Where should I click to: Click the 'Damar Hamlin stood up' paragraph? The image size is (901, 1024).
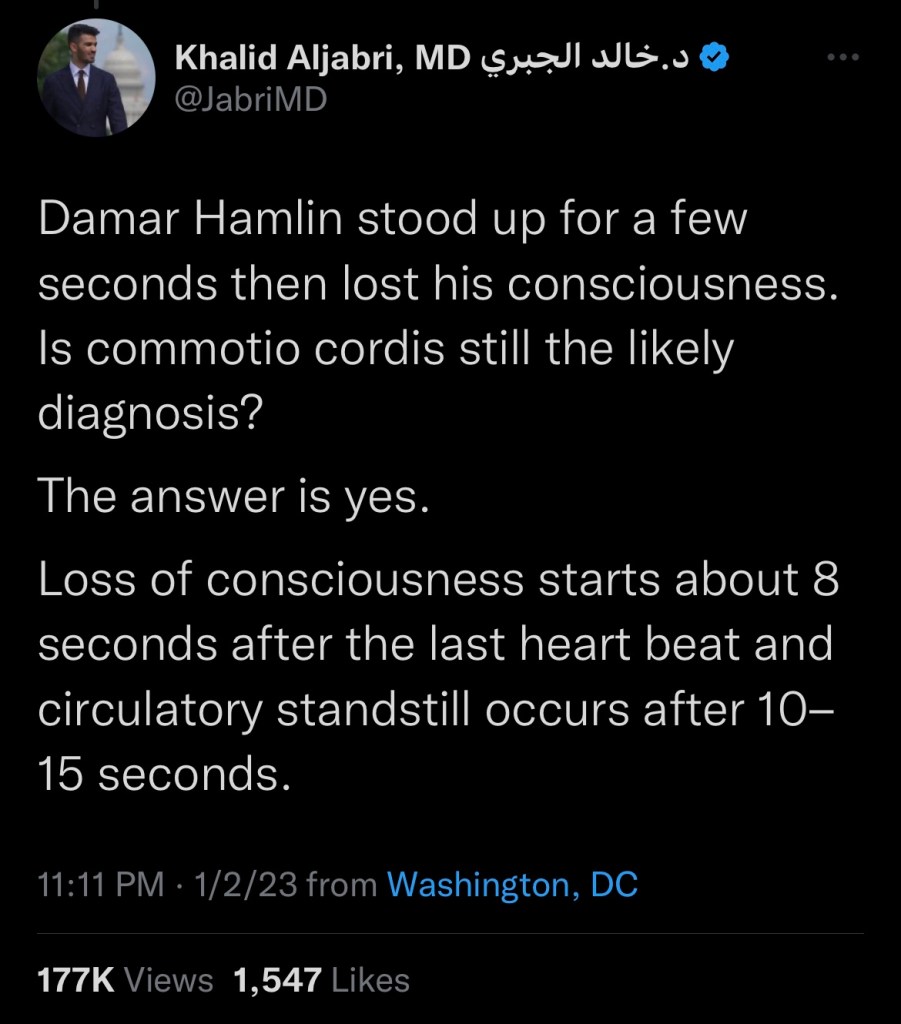pos(392,218)
